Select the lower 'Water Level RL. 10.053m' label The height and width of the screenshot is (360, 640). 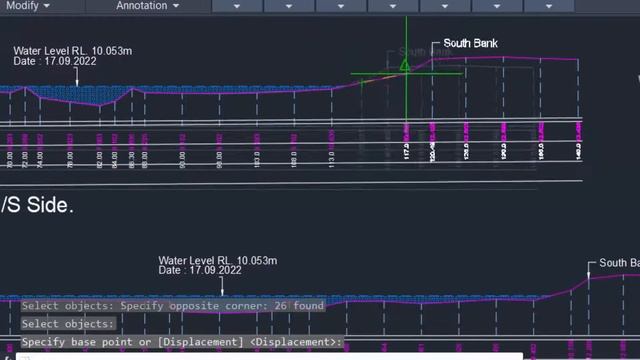coord(218,260)
